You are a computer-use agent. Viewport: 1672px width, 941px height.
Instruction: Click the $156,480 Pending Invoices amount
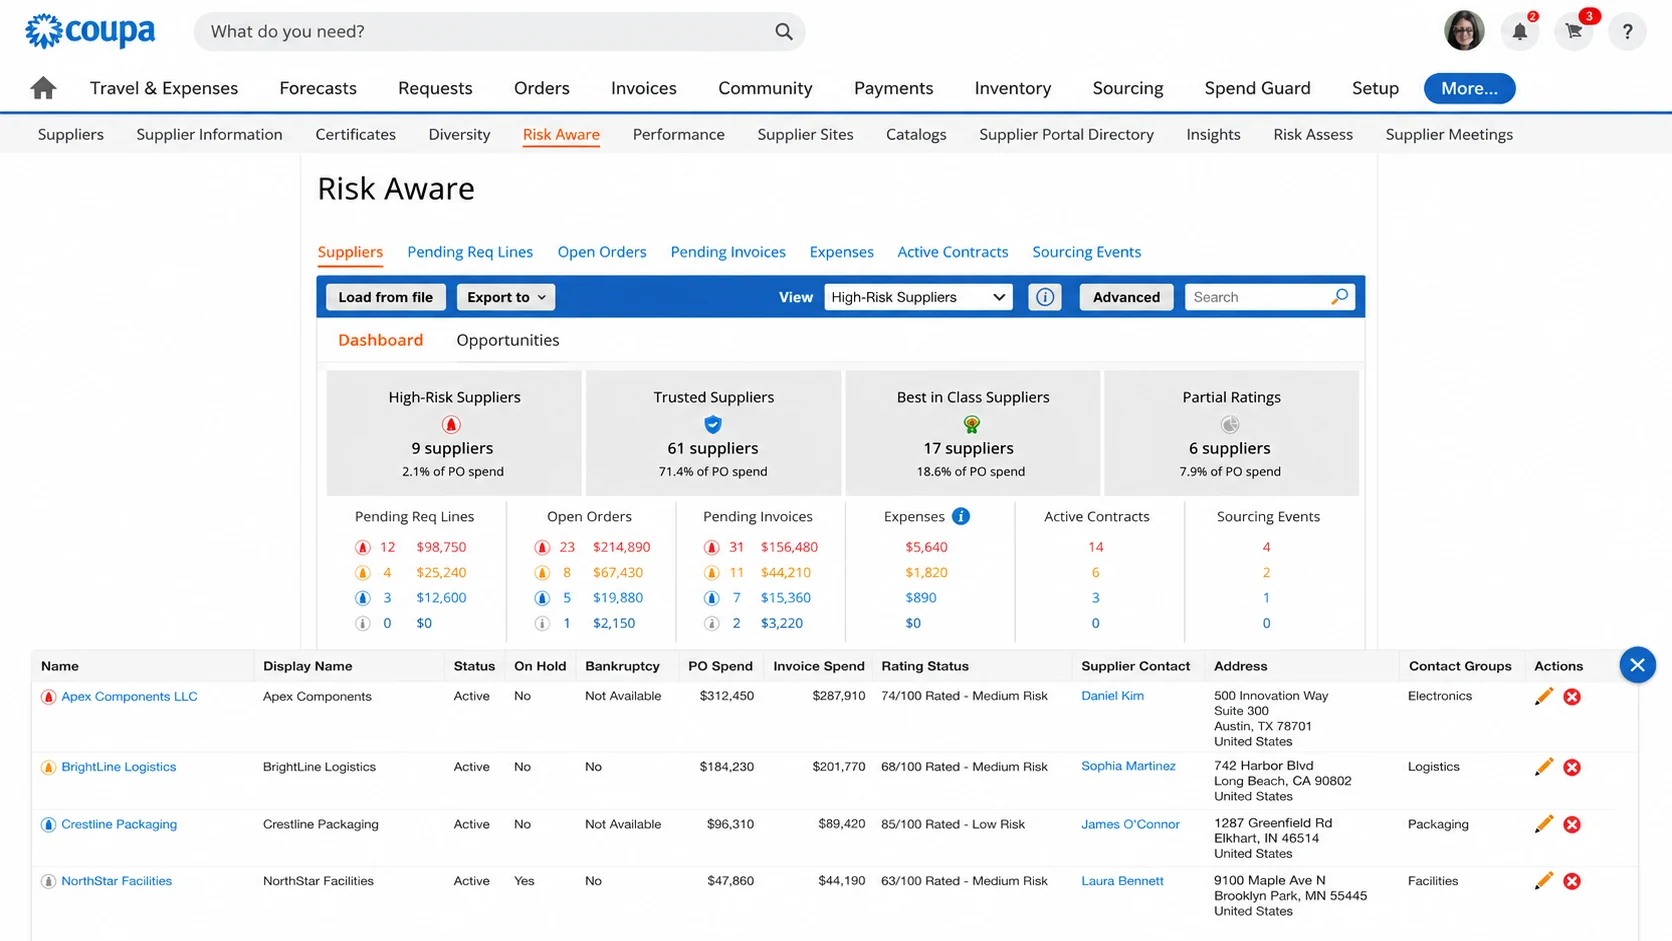coord(789,548)
